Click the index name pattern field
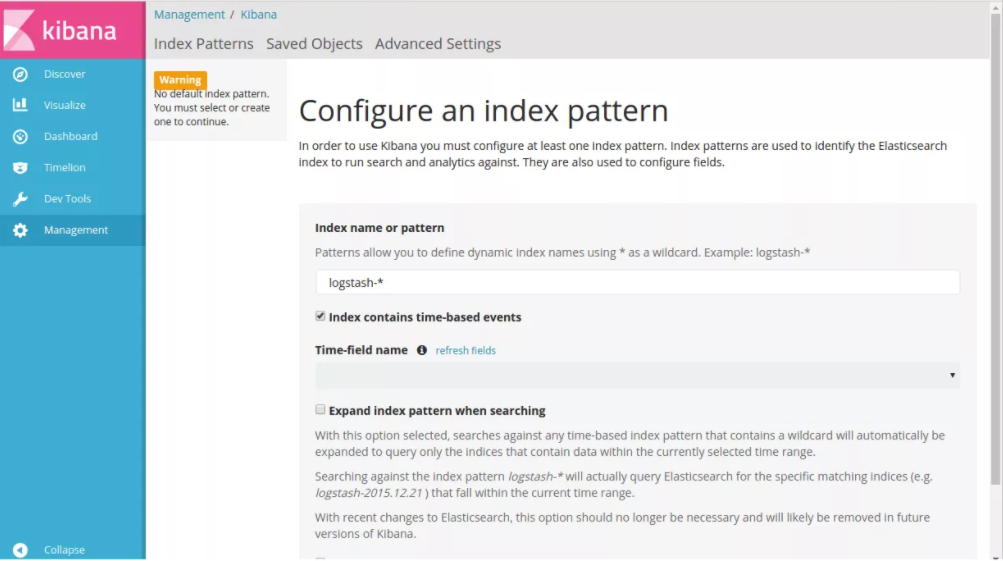The image size is (1003, 561). point(637,283)
